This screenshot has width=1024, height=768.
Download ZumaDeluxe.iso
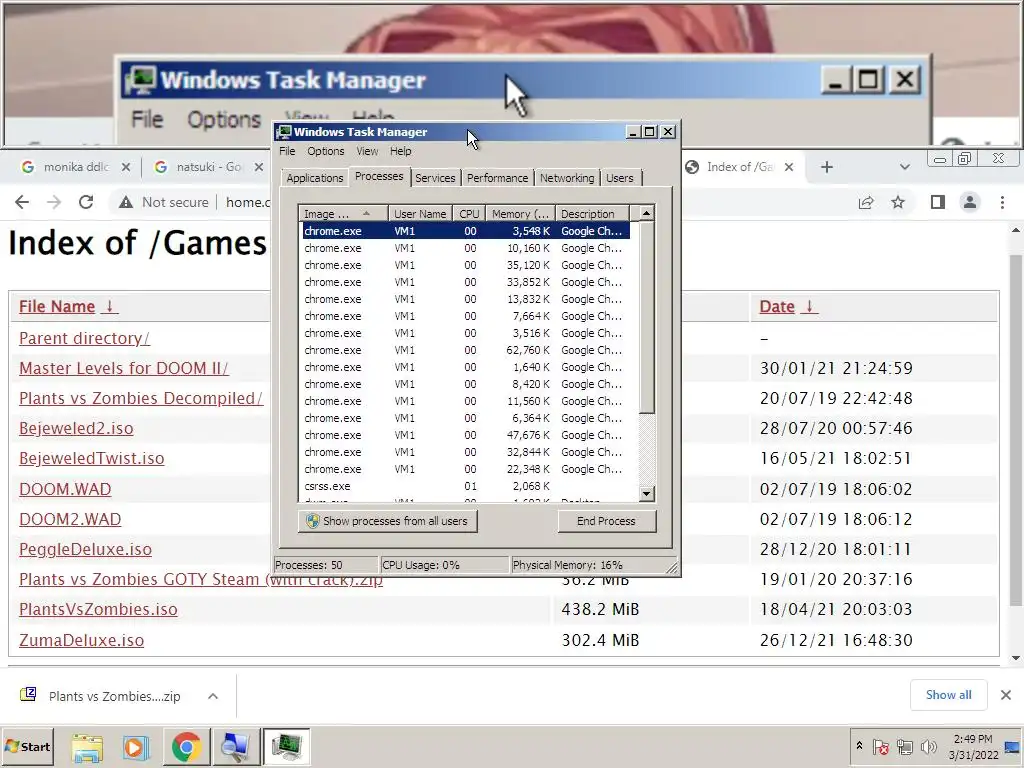tap(82, 640)
